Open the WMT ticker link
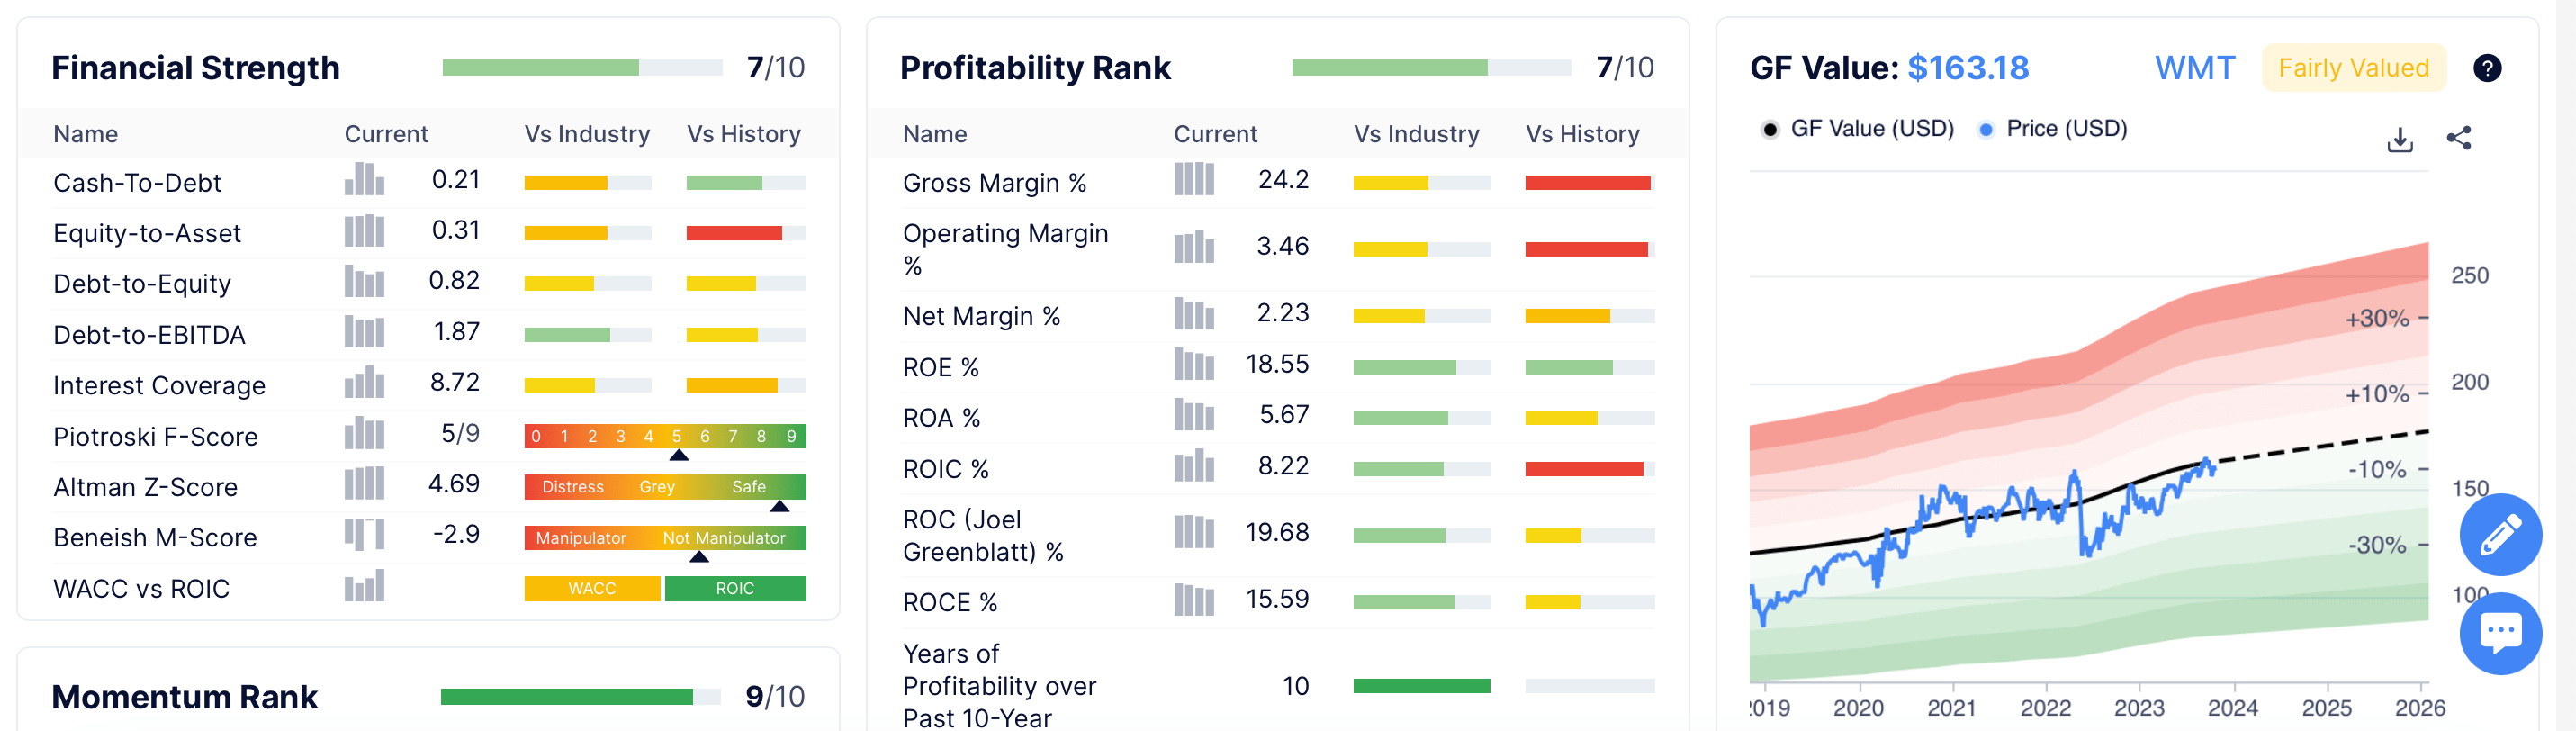 click(x=2194, y=68)
